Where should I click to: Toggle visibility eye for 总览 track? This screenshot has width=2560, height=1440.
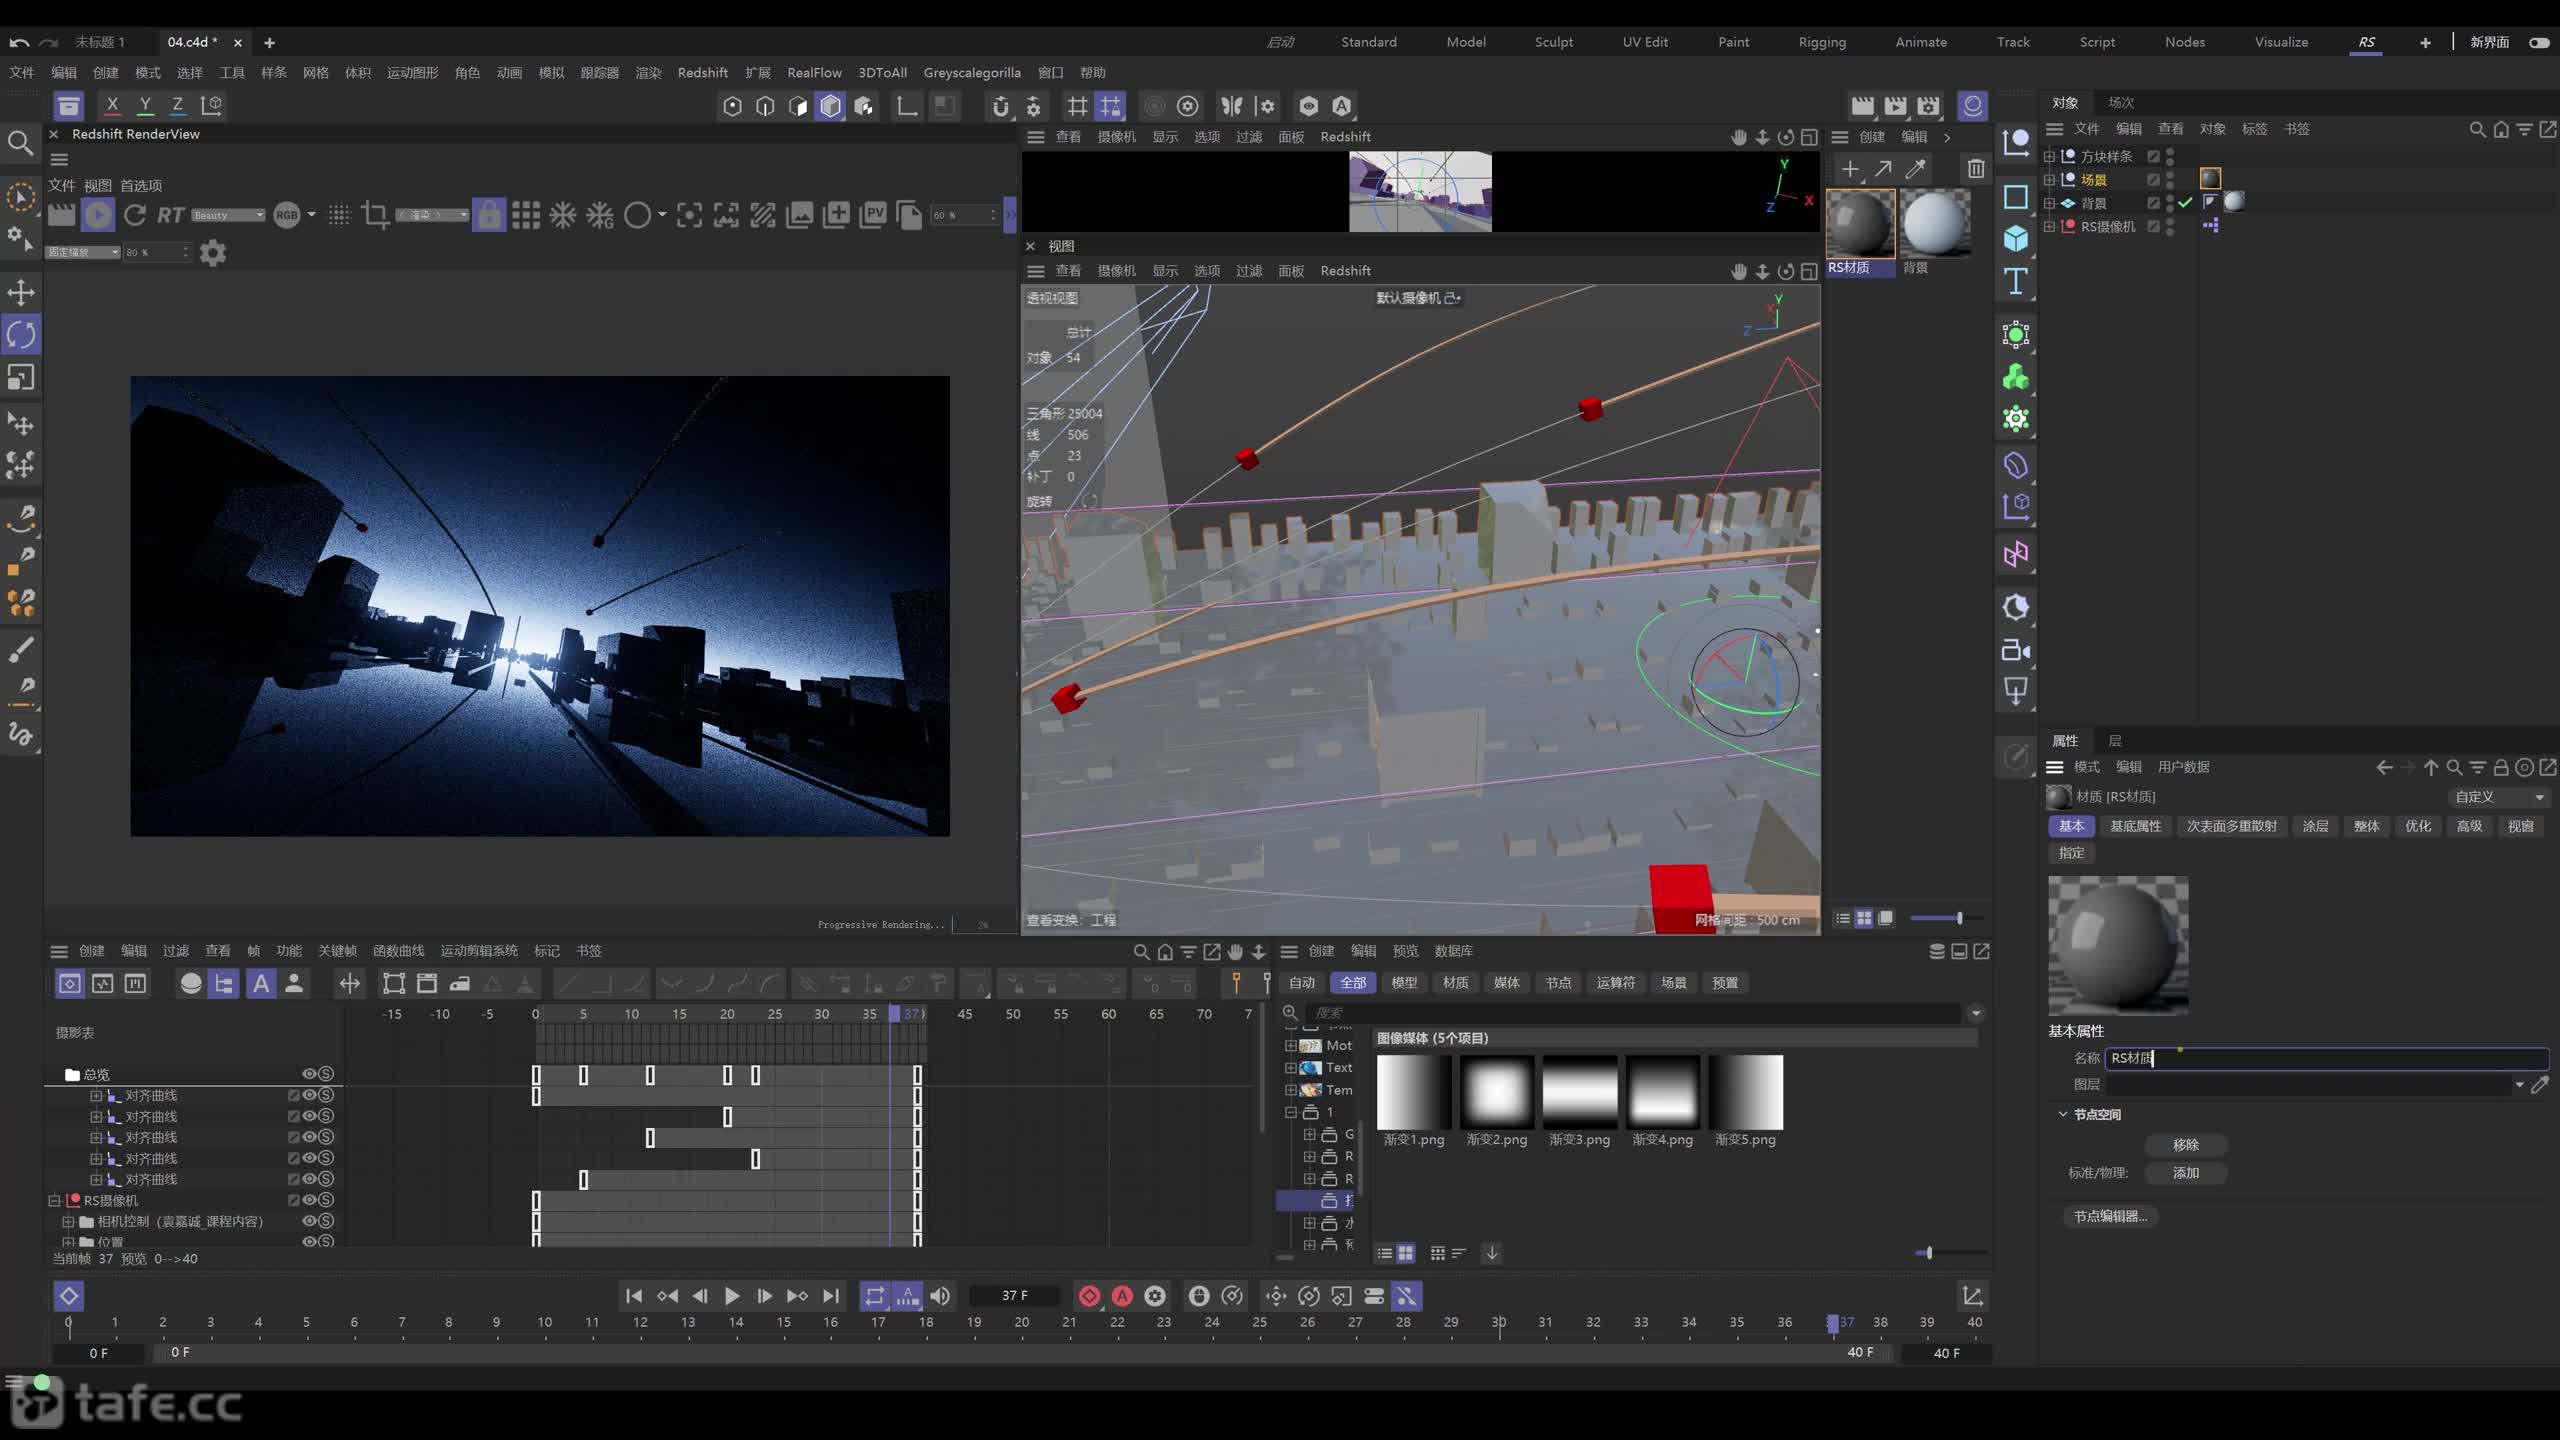tap(309, 1074)
